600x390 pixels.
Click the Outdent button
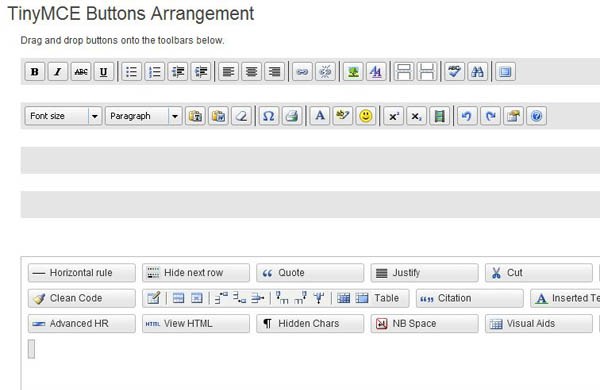[x=178, y=72]
